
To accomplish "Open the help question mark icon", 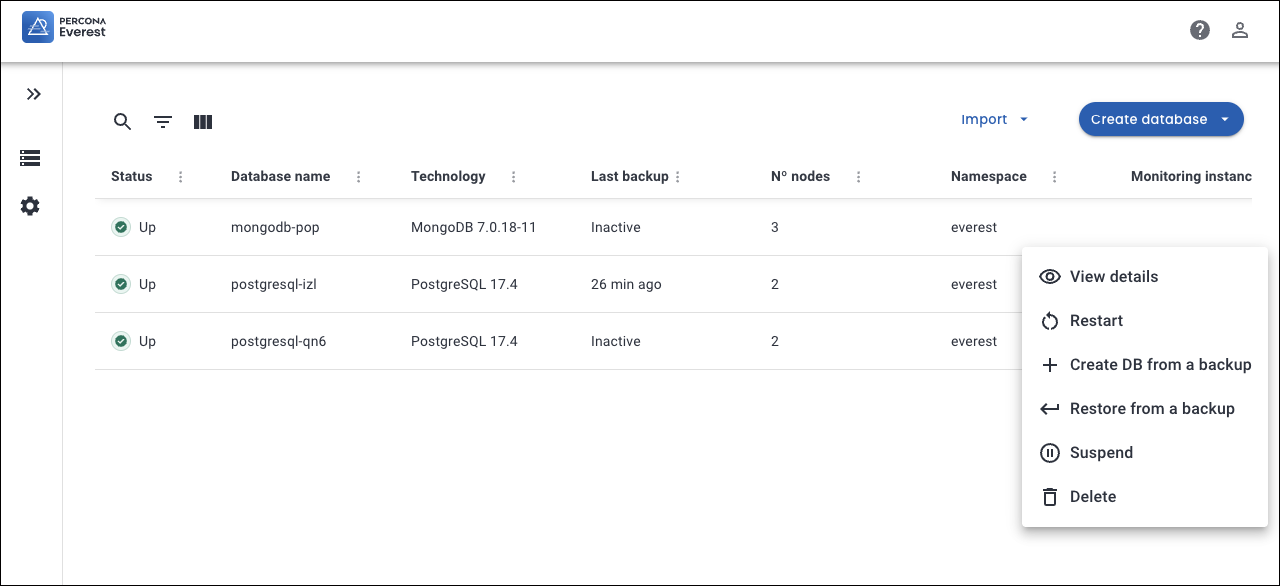I will (x=1200, y=30).
